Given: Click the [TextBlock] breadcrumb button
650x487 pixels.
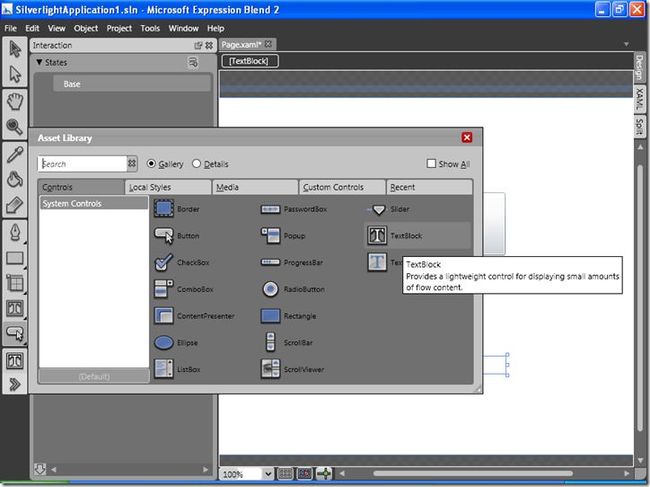Looking at the screenshot, I should [250, 61].
